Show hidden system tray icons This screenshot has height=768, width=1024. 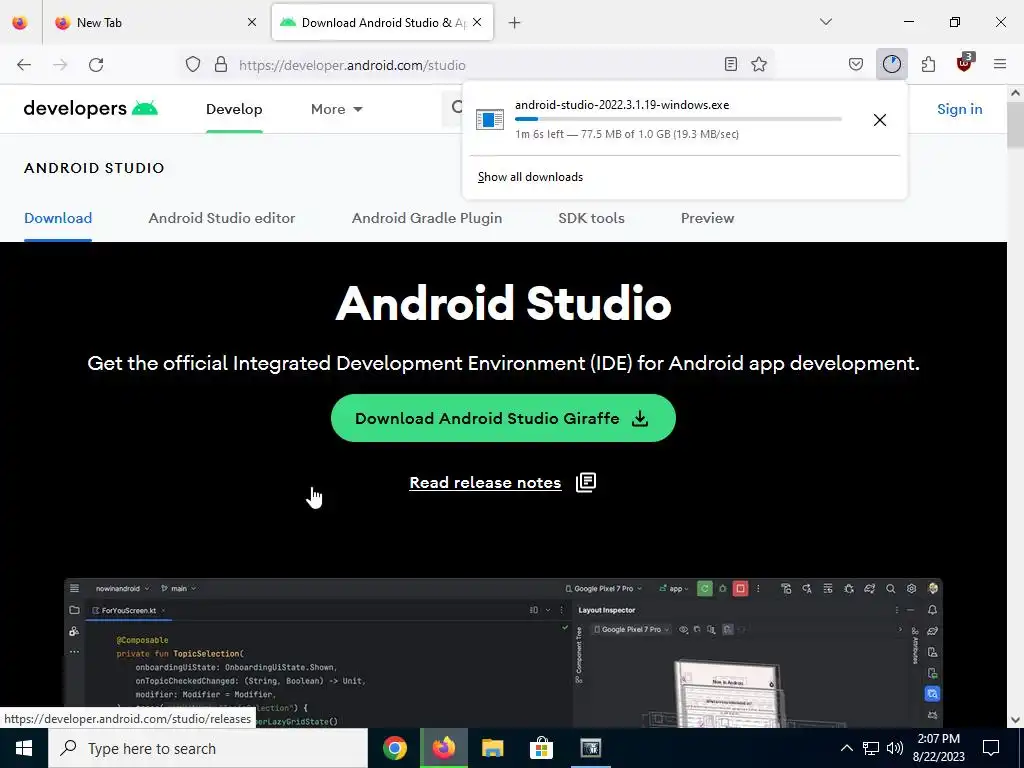[x=846, y=748]
